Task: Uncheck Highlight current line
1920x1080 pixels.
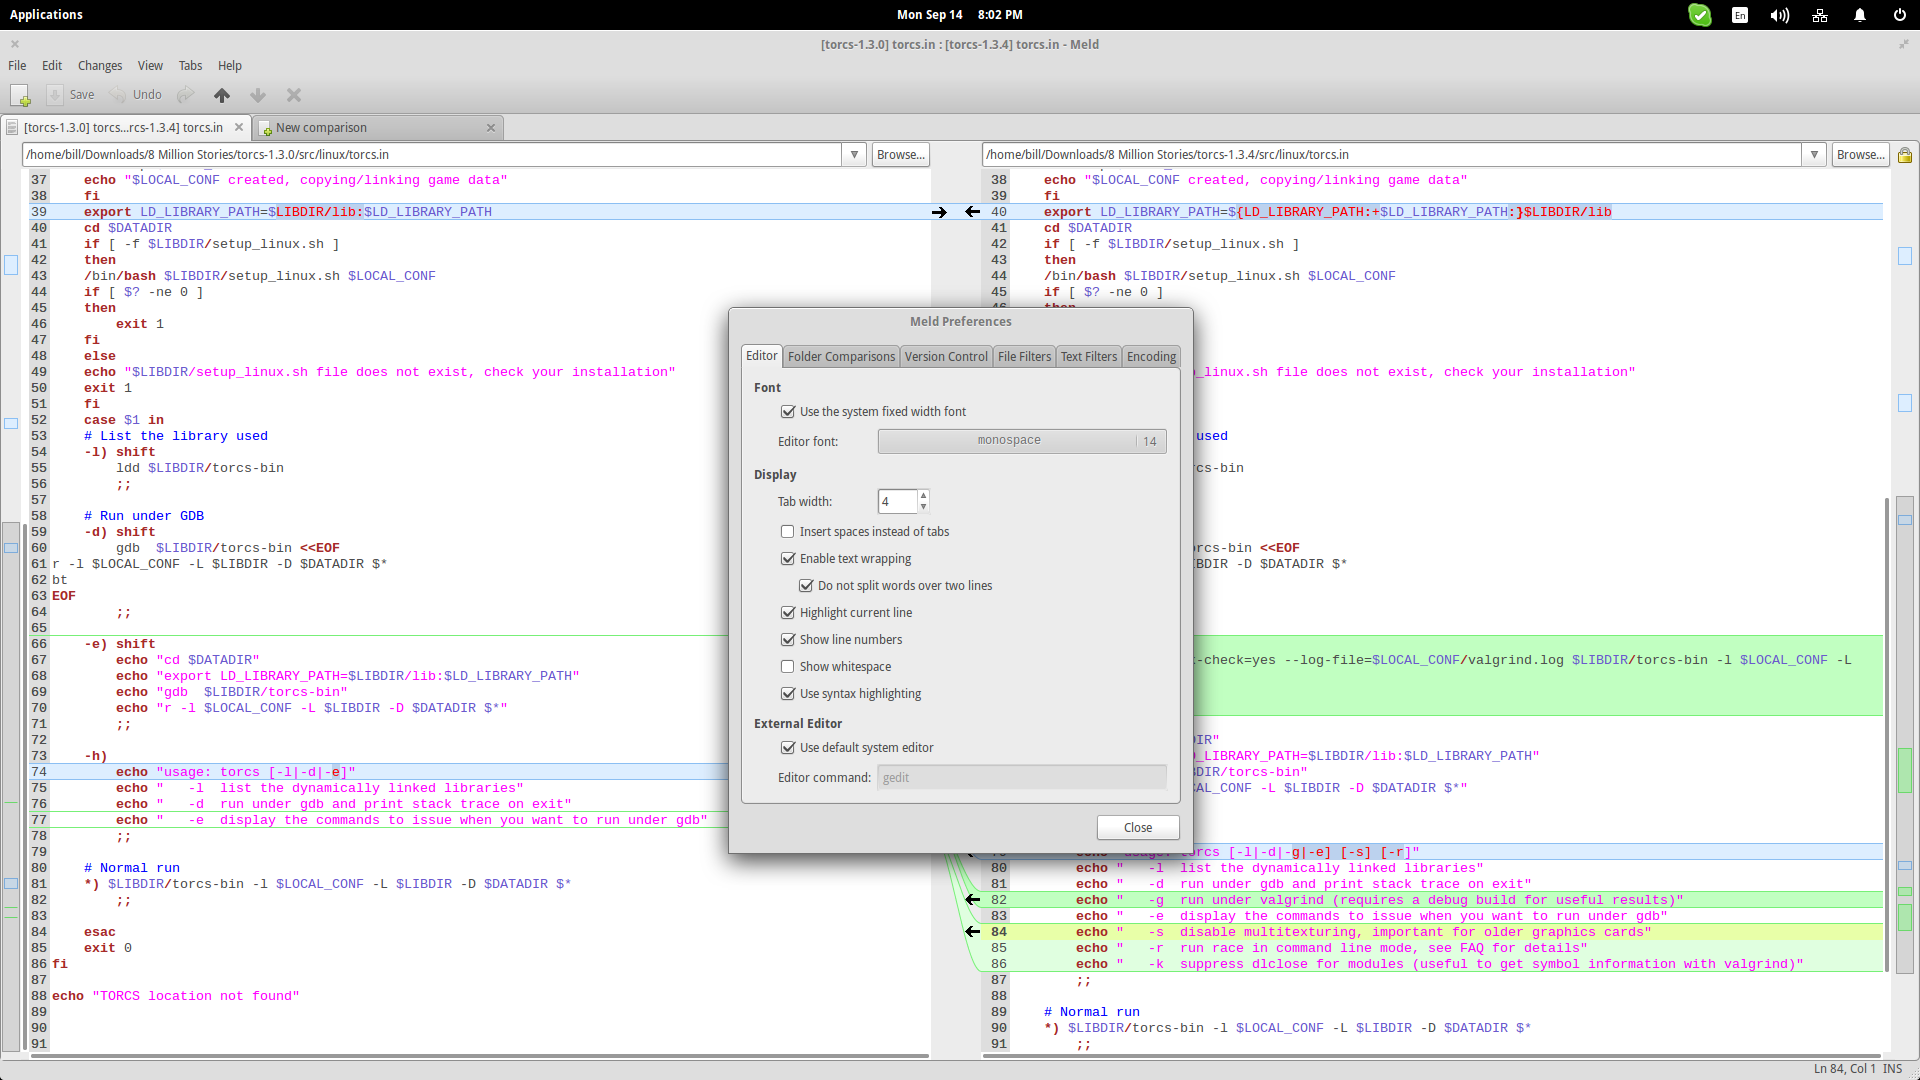Action: pos(788,613)
